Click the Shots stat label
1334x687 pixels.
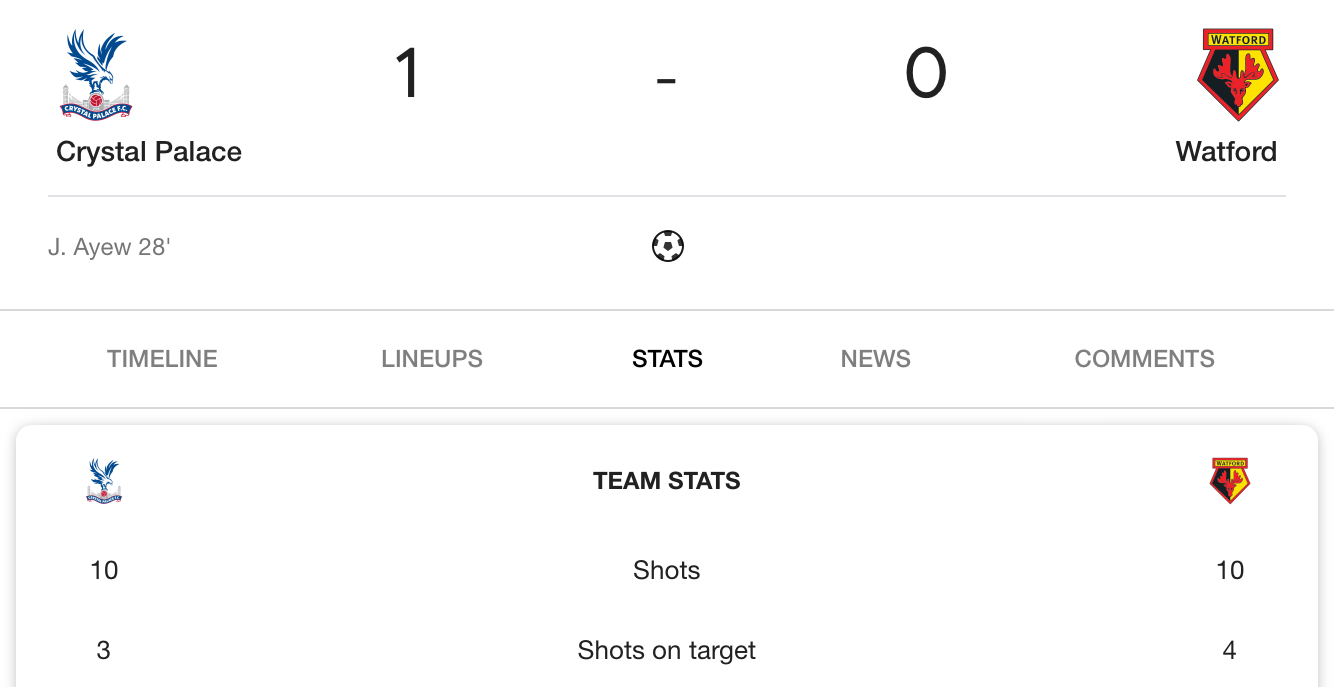pyautogui.click(x=667, y=570)
